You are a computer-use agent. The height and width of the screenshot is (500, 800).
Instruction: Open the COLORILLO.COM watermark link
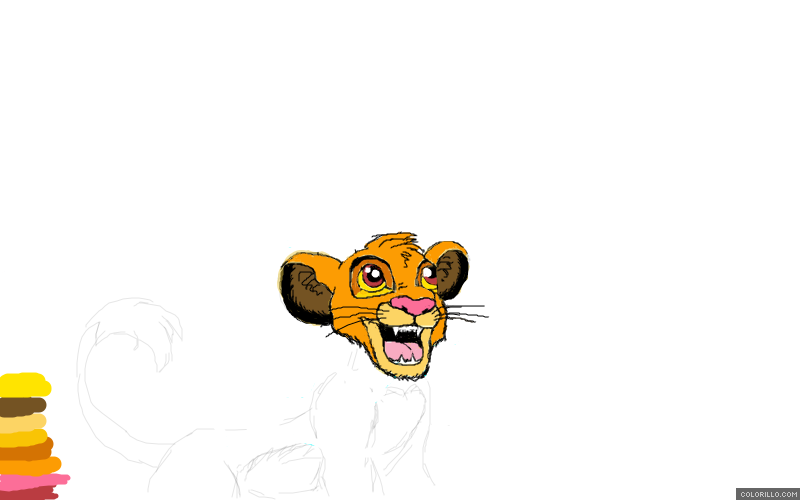click(x=768, y=494)
